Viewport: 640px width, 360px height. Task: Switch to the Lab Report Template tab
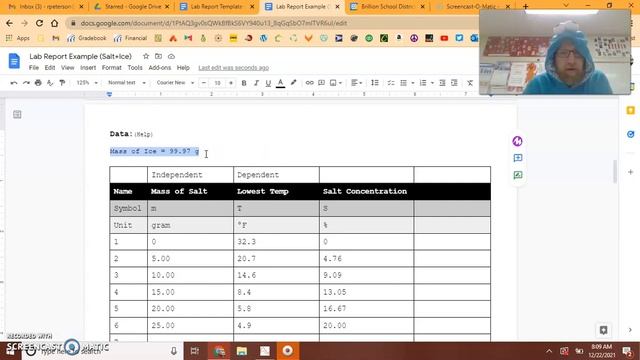pyautogui.click(x=217, y=7)
